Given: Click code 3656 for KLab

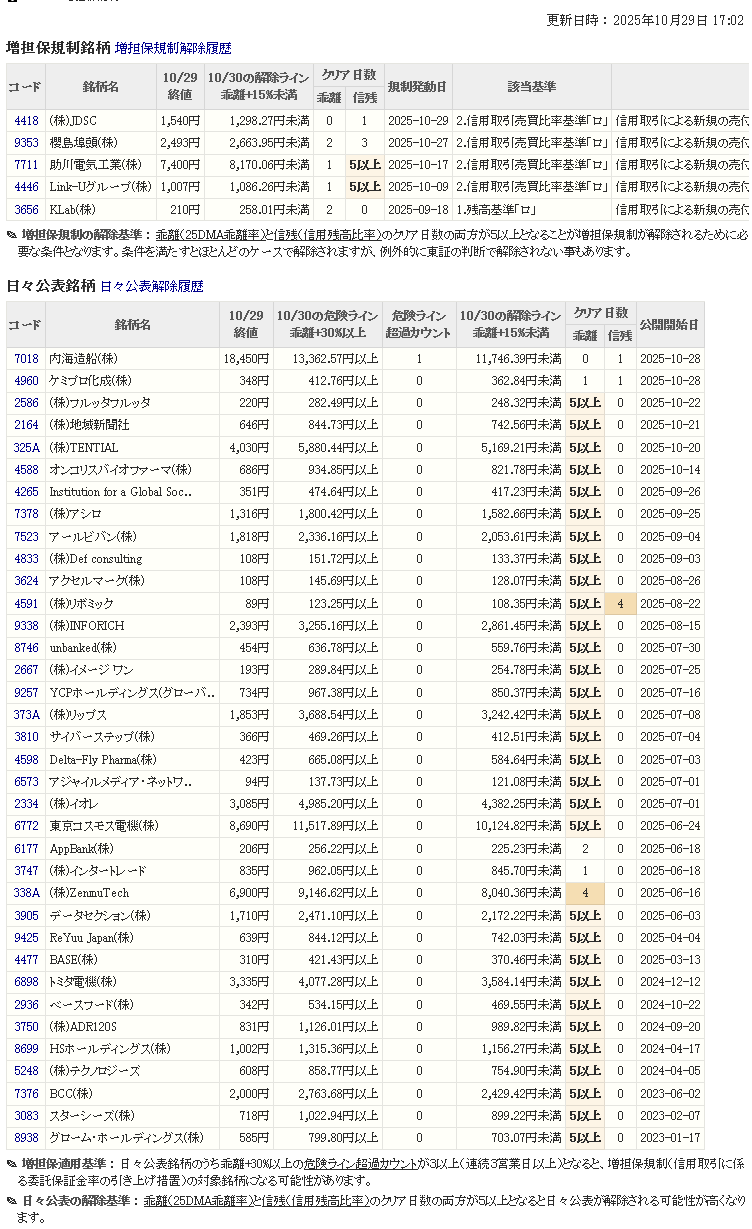Looking at the screenshot, I should (27, 209).
